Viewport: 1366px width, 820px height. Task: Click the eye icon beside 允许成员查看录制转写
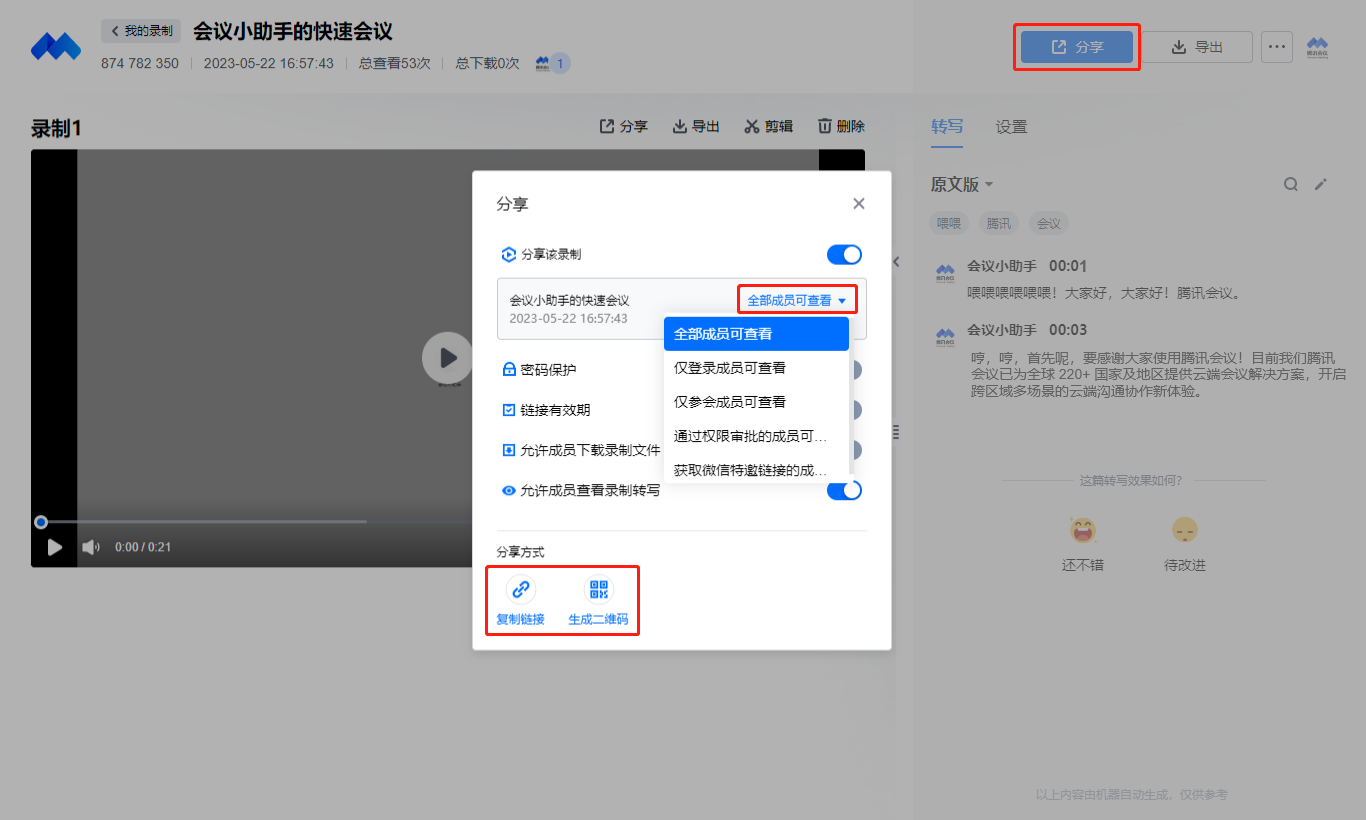tap(509, 490)
